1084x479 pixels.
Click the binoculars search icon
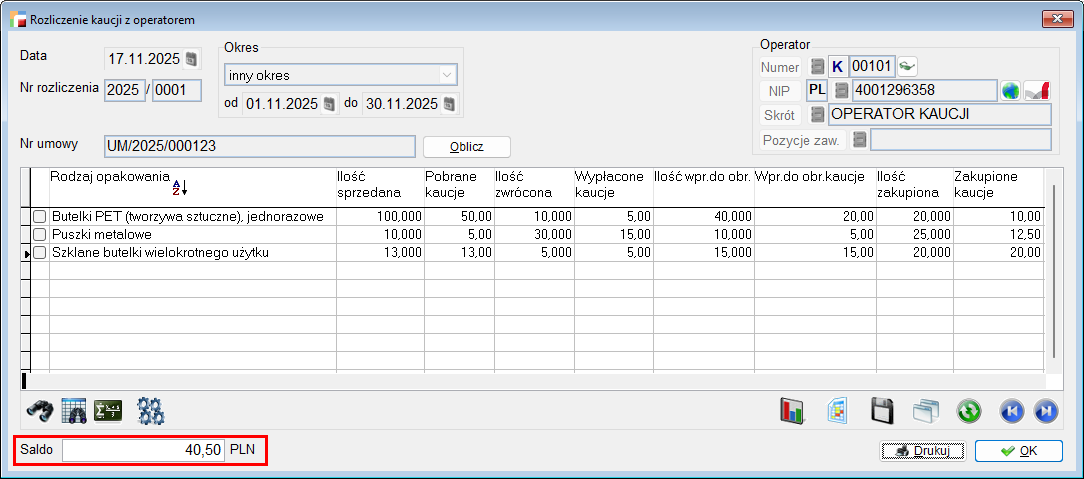(x=39, y=411)
